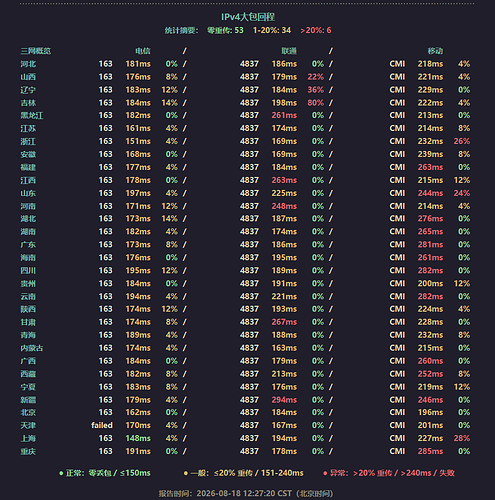Click the "IPv4大包回程" report title
The width and height of the screenshot is (495, 500).
[248, 17]
